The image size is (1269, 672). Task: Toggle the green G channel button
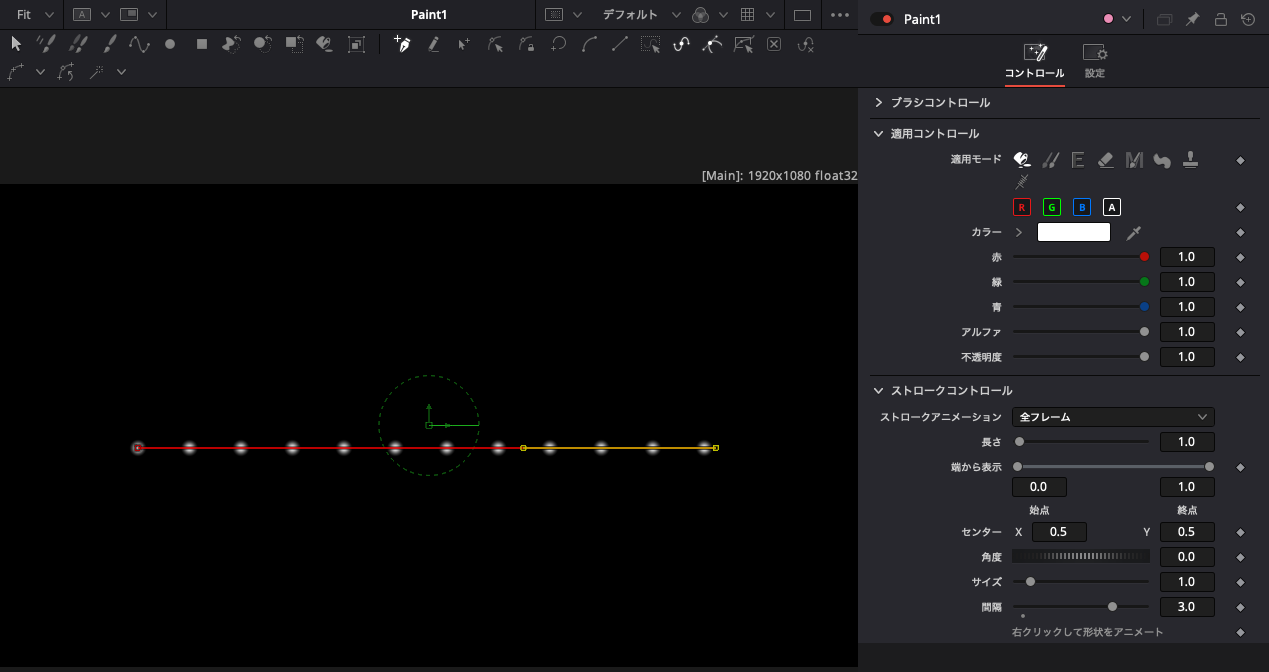pyautogui.click(x=1052, y=207)
